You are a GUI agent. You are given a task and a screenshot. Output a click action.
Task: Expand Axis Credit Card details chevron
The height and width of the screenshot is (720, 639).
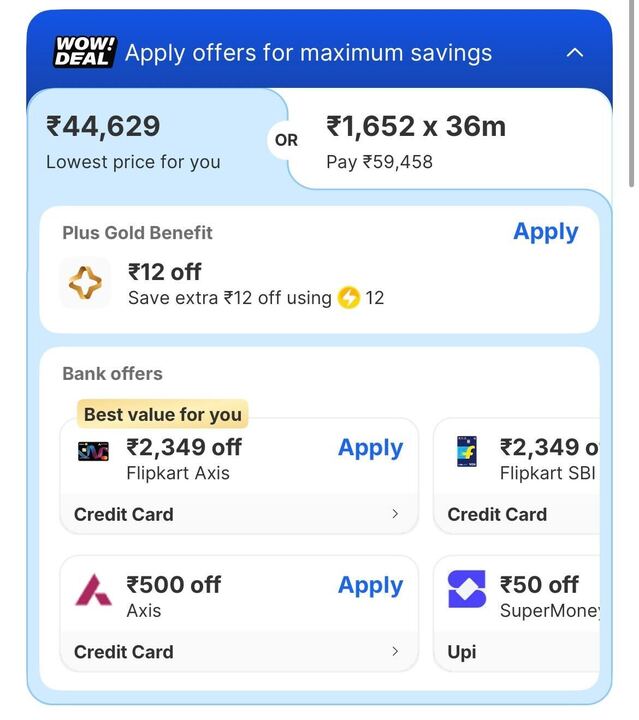point(395,651)
